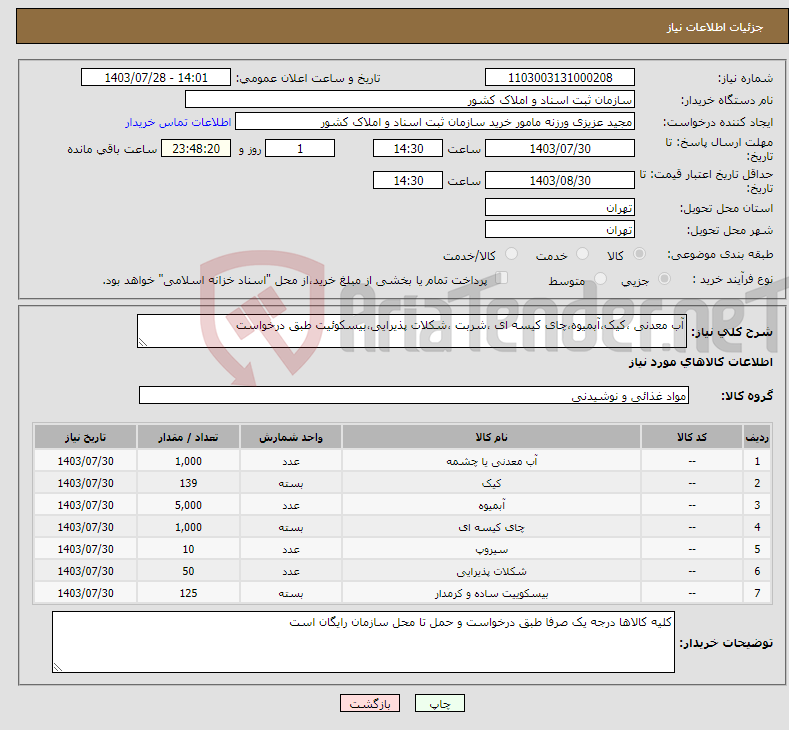Click the کیک item name cell
This screenshot has width=789, height=730.
pyautogui.click(x=491, y=483)
